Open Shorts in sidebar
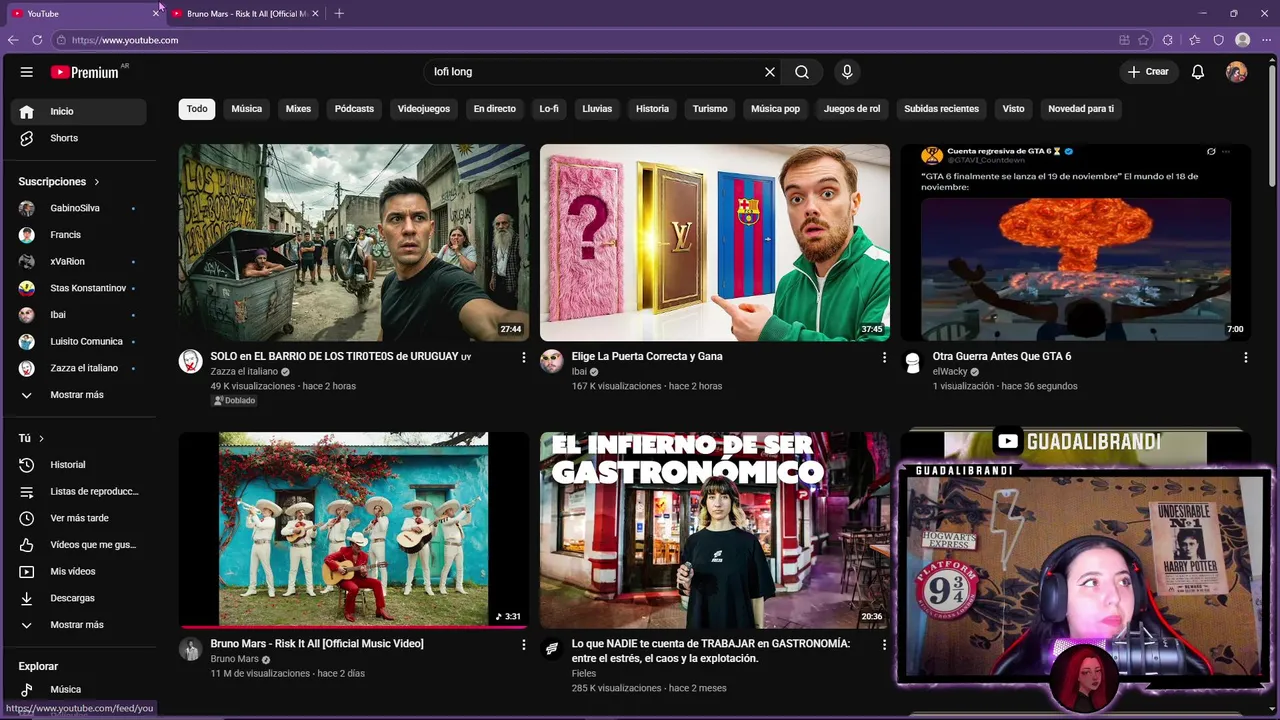 (80, 138)
